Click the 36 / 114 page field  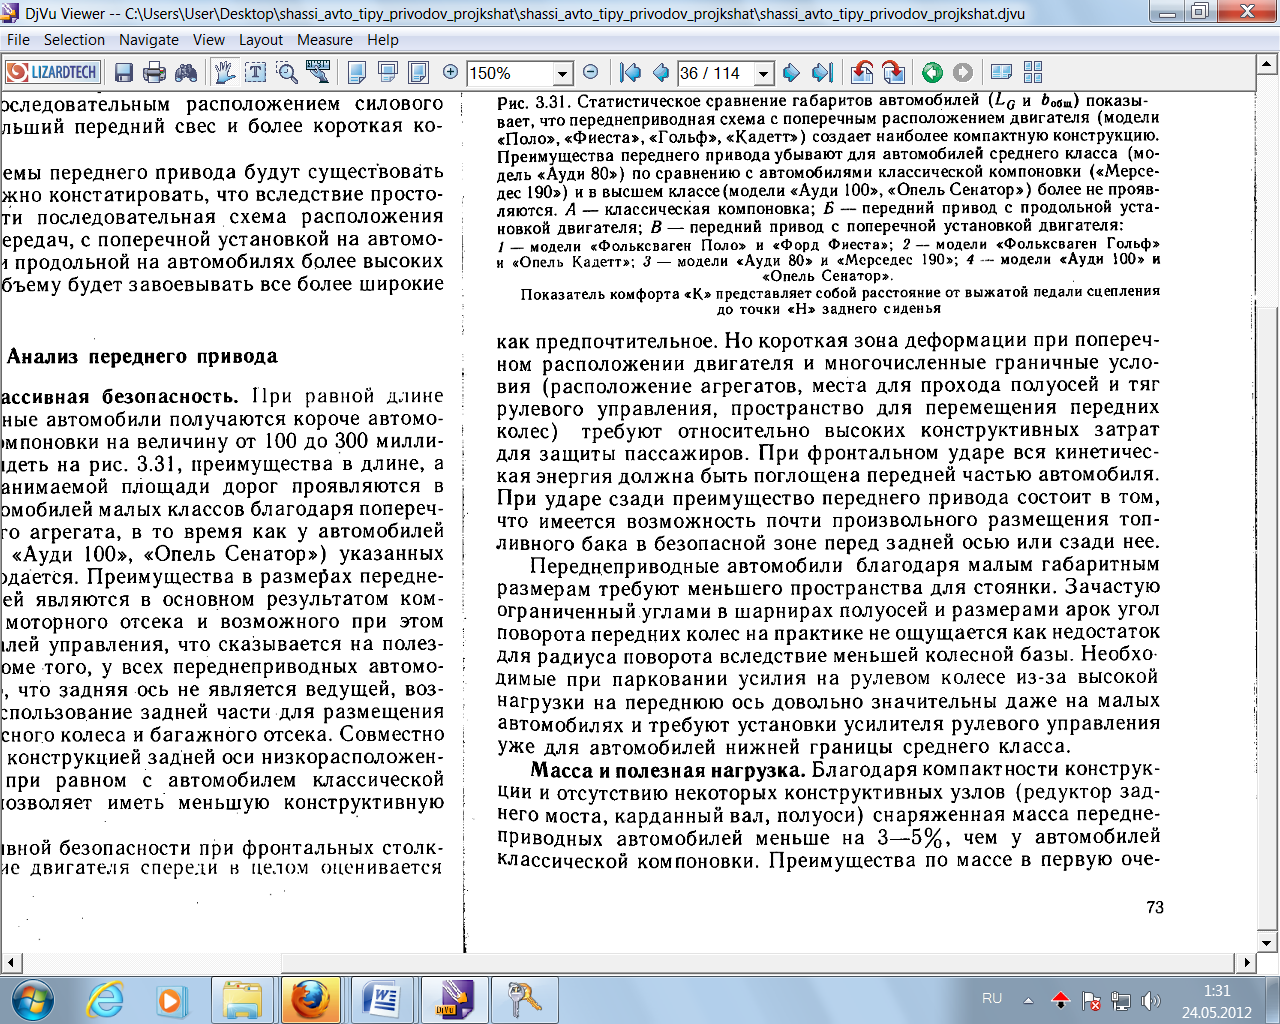[x=716, y=73]
